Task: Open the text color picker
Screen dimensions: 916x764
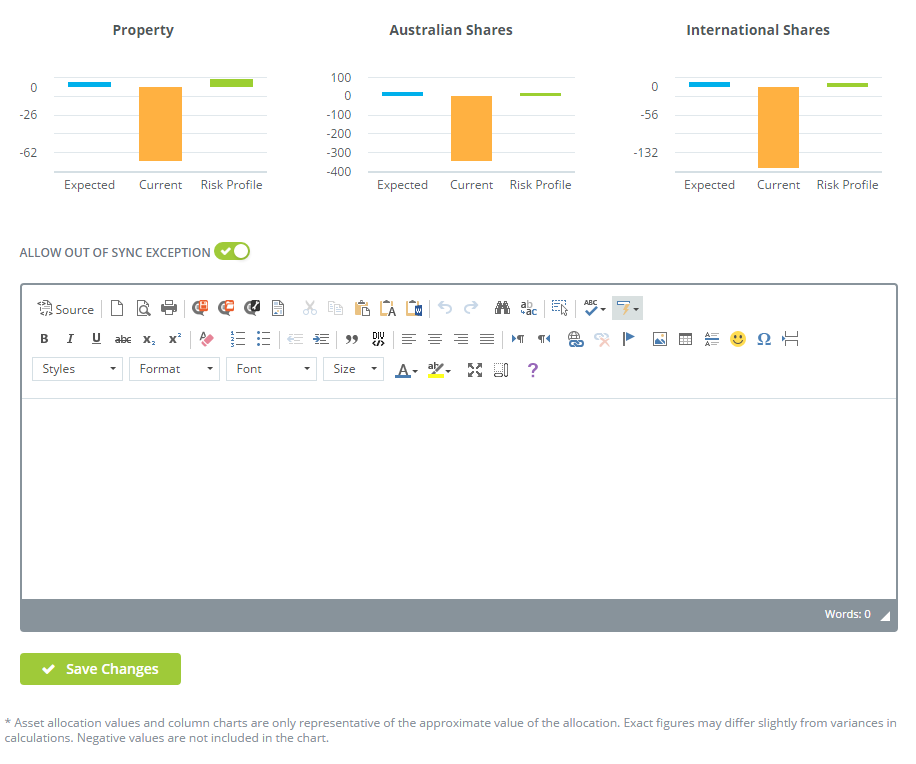Action: pyautogui.click(x=406, y=370)
